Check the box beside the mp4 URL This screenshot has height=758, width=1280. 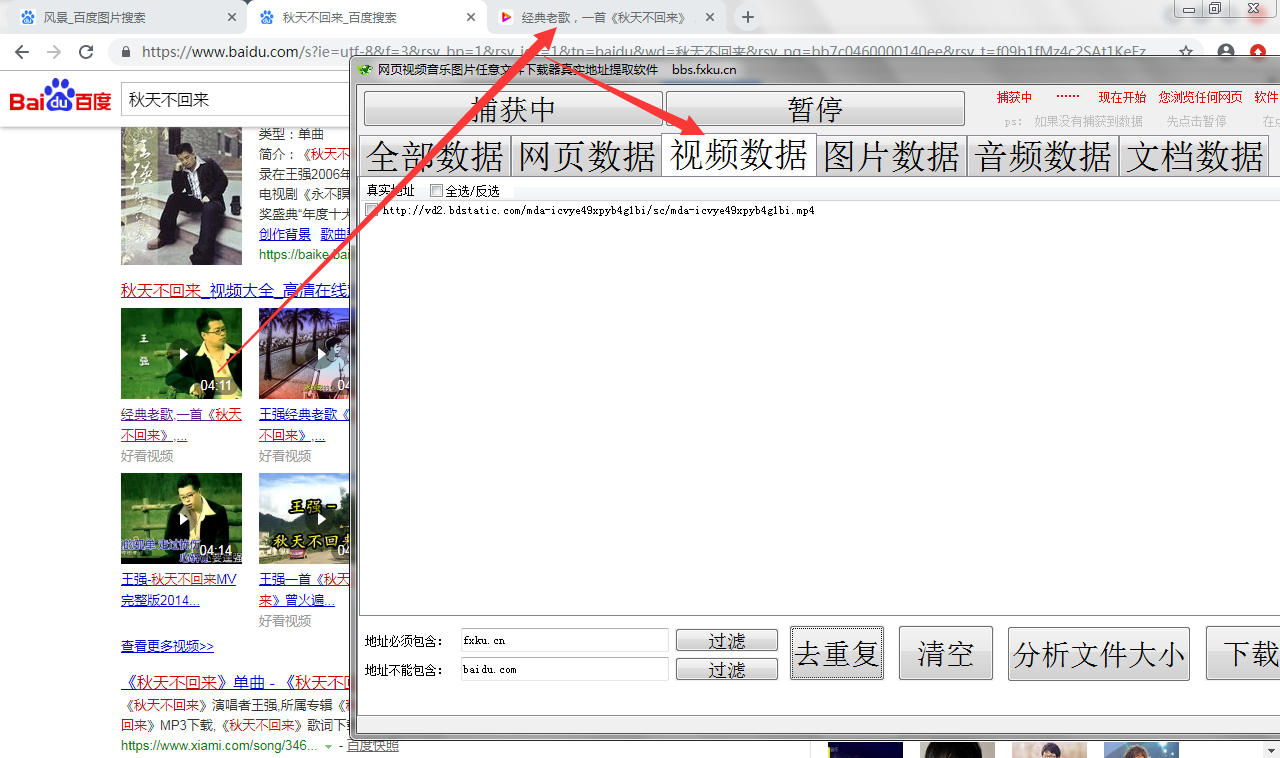[x=372, y=210]
